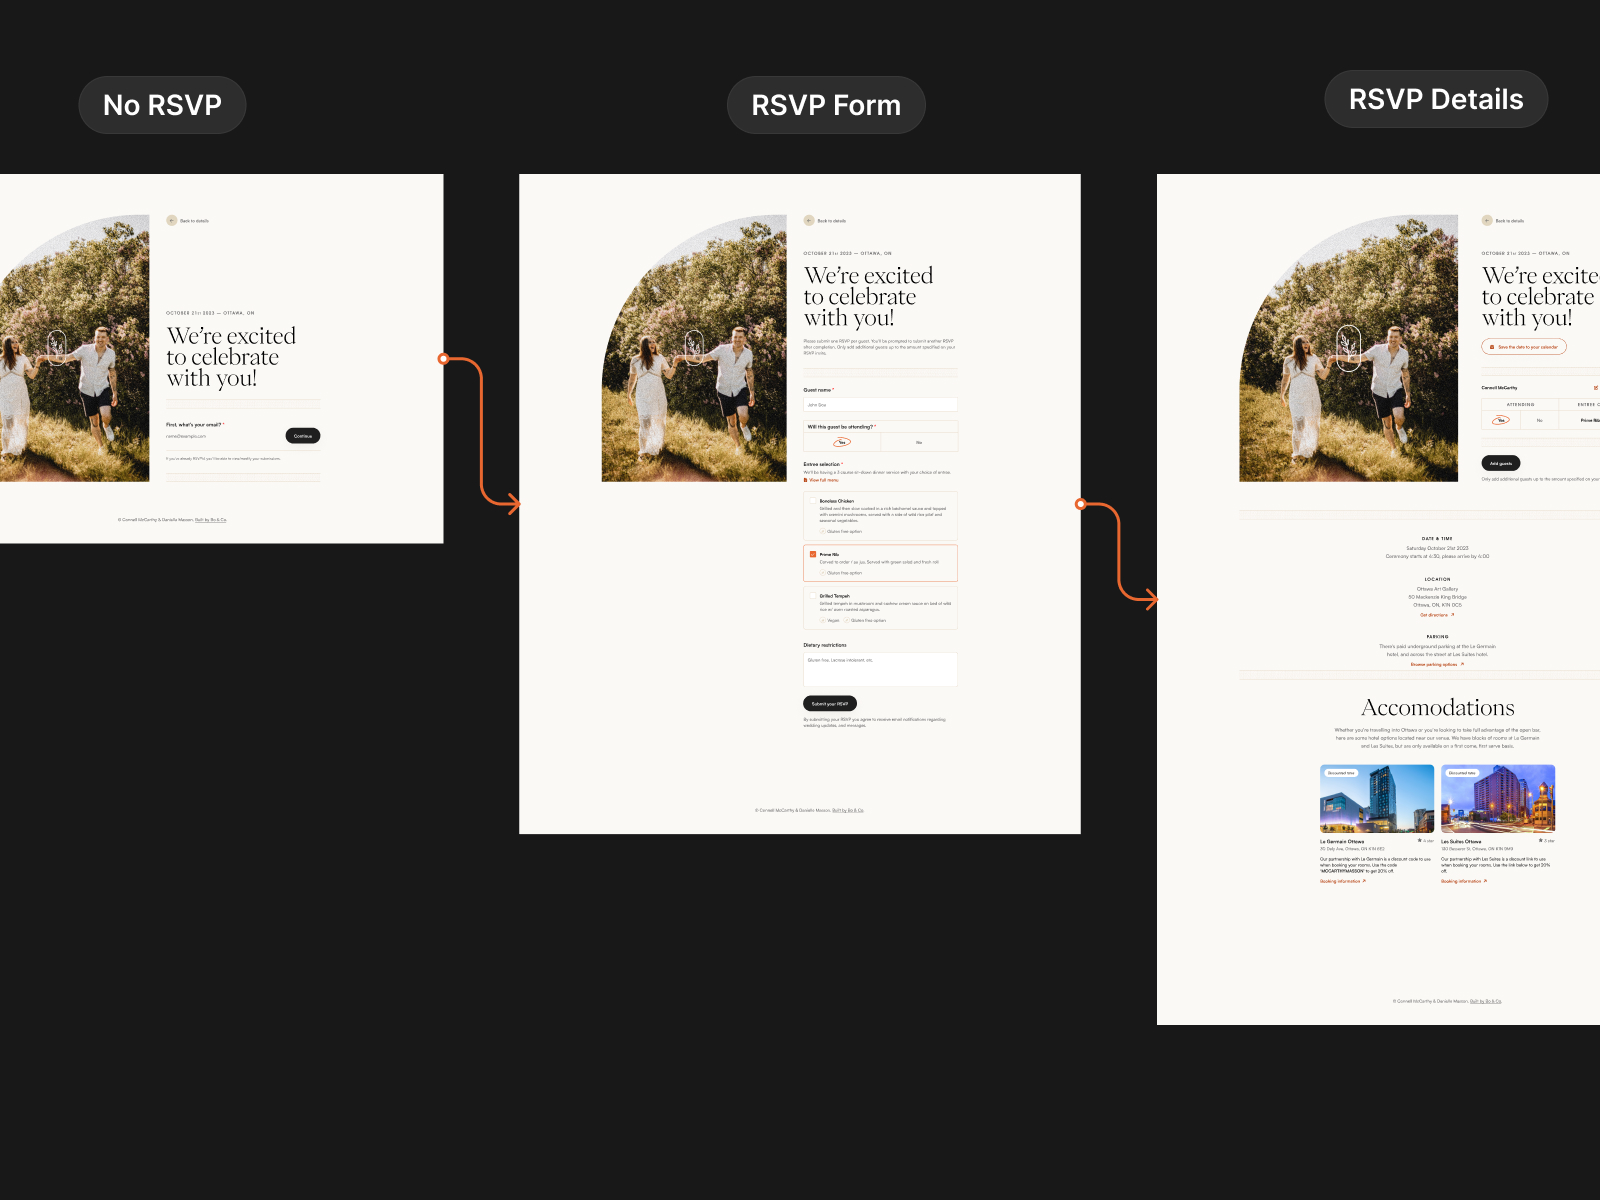The width and height of the screenshot is (1600, 1200).
Task: Click orange connector dot on No RSVP frame
Action: click(443, 358)
